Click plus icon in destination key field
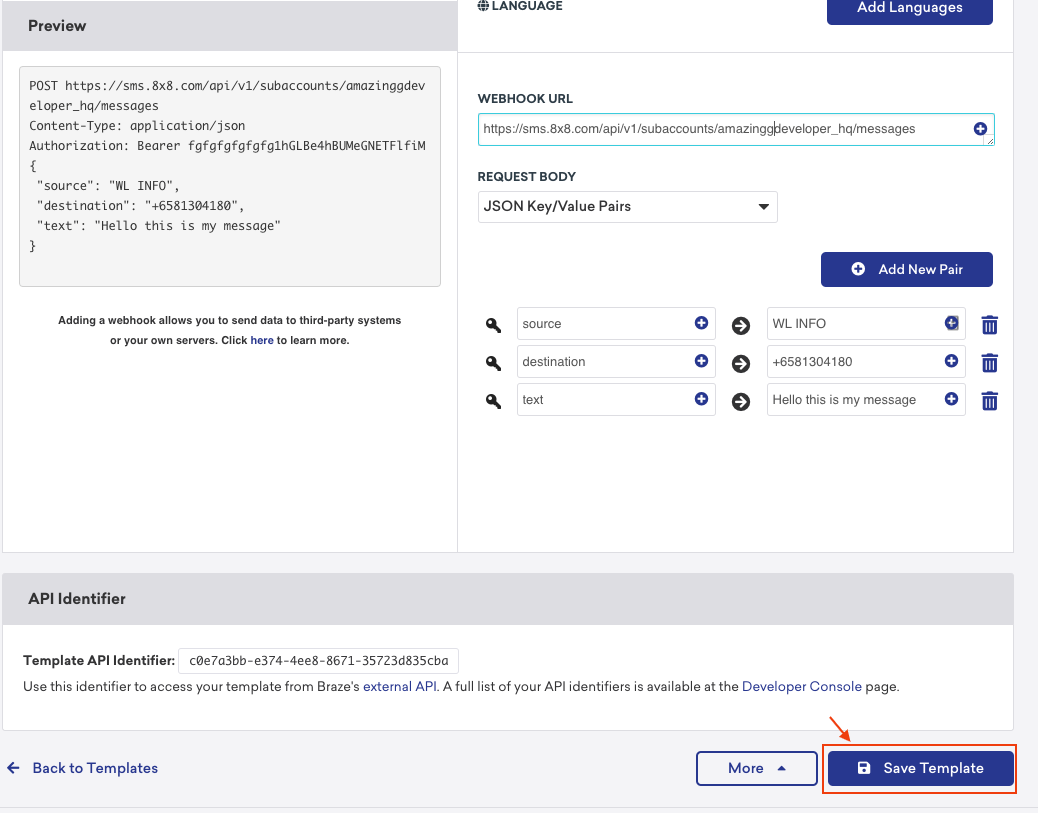This screenshot has height=813, width=1038. coord(701,361)
